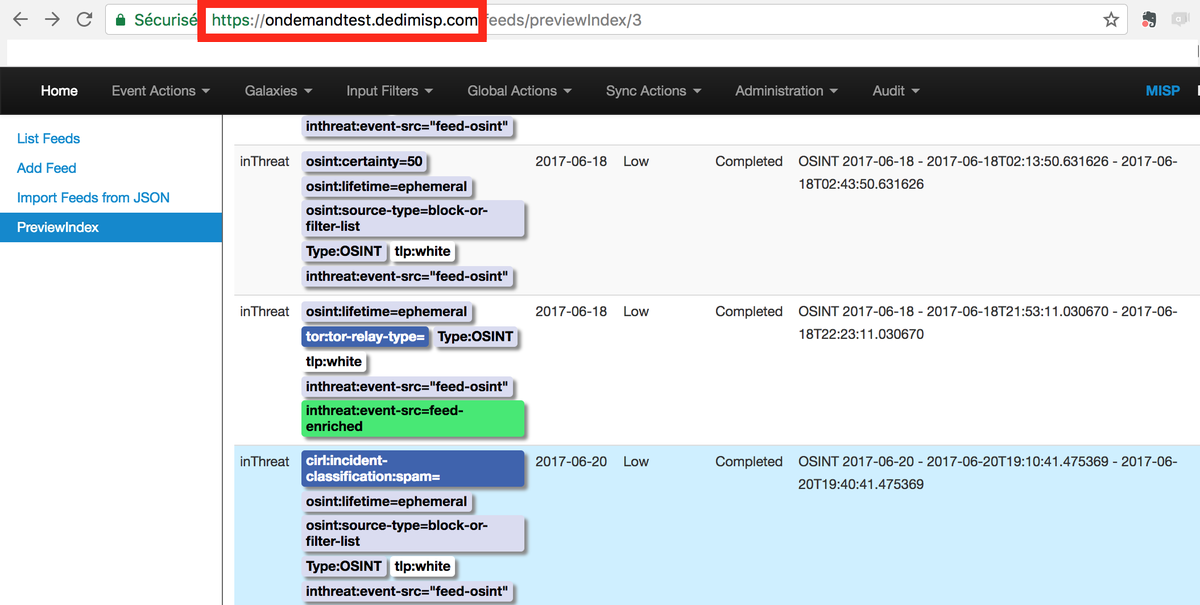
Task: Bookmark this page with the star icon
Action: tap(1110, 18)
